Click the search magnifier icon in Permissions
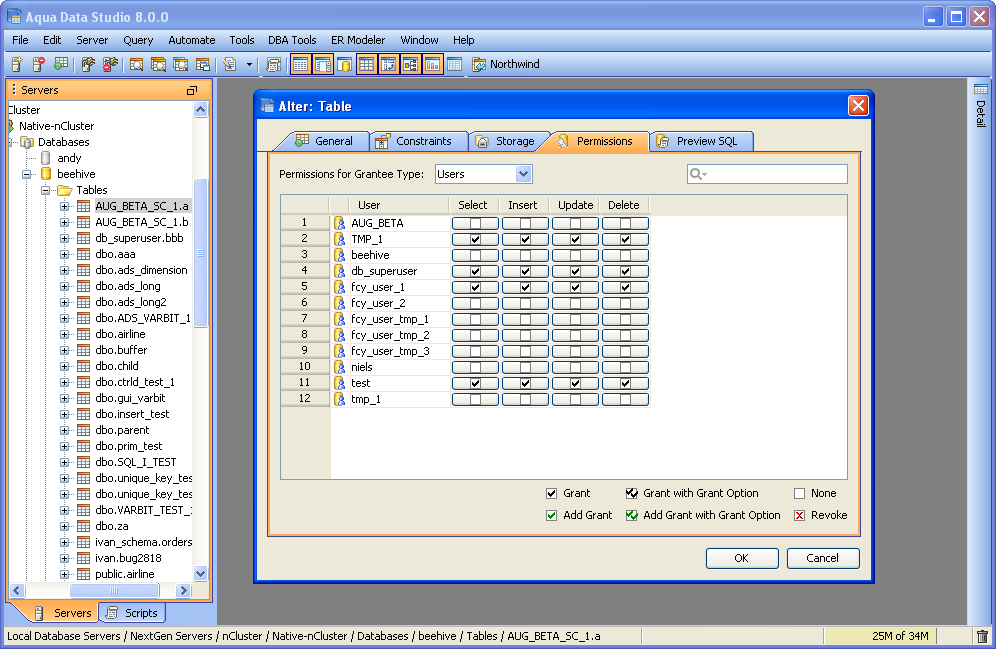Screen dimensions: 996x649 coord(697,175)
